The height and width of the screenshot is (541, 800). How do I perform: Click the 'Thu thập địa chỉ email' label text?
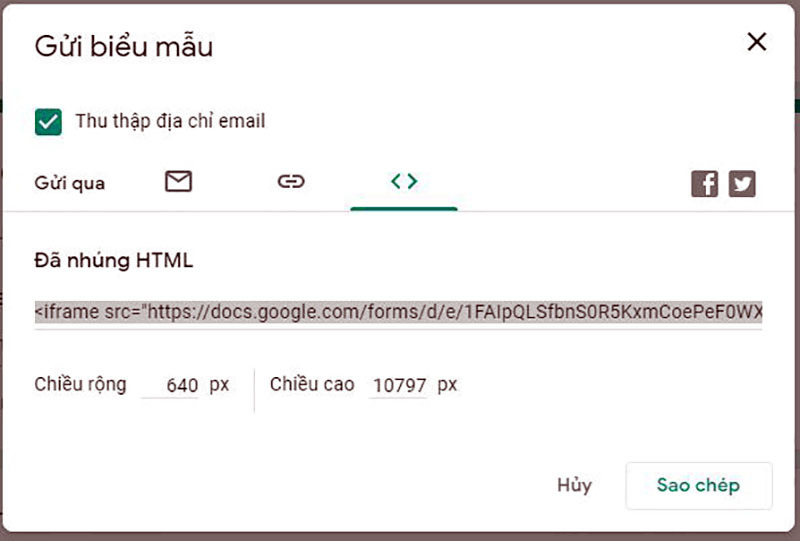point(170,122)
